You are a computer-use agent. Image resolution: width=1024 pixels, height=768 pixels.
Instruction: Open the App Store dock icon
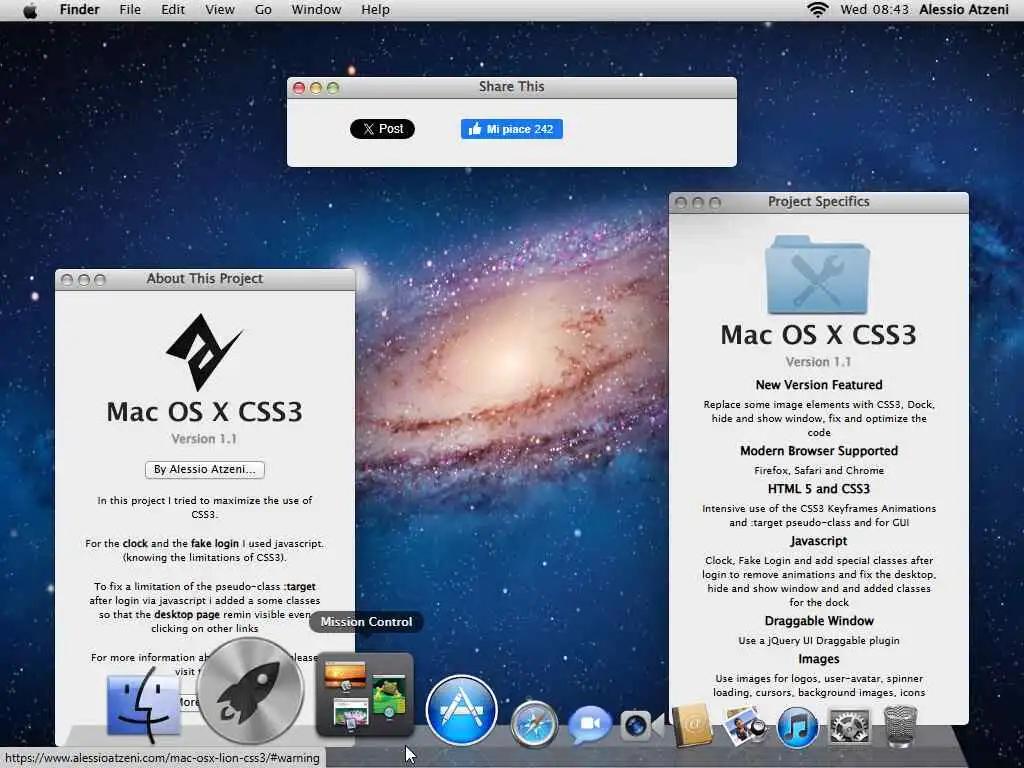coord(461,710)
